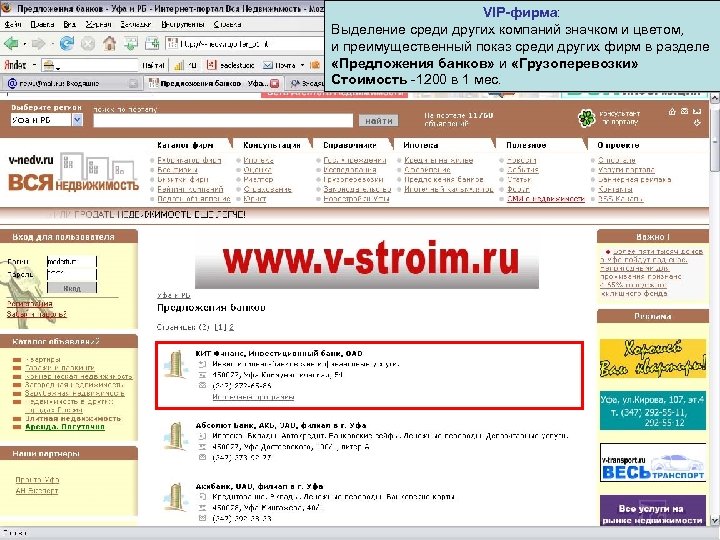Click the v-transport.ru Весь Транспорт banner
720x540 pixels.
tap(652, 462)
